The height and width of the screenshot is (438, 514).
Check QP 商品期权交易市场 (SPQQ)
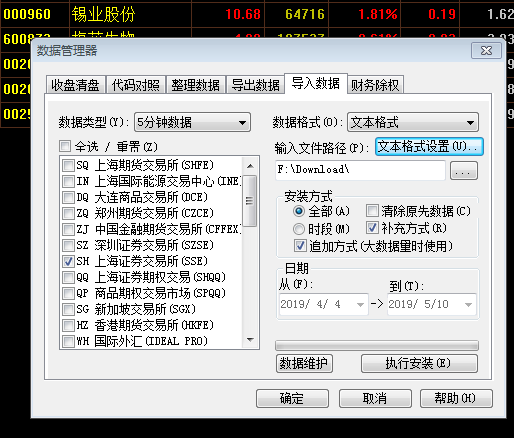pos(68,293)
